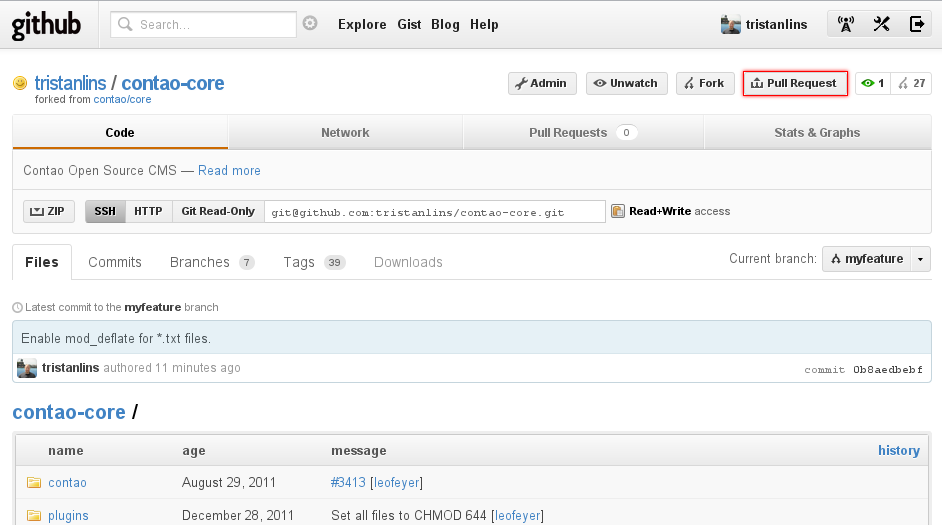The width and height of the screenshot is (942, 525).
Task: Click the GitHub logo
Action: tap(47, 25)
